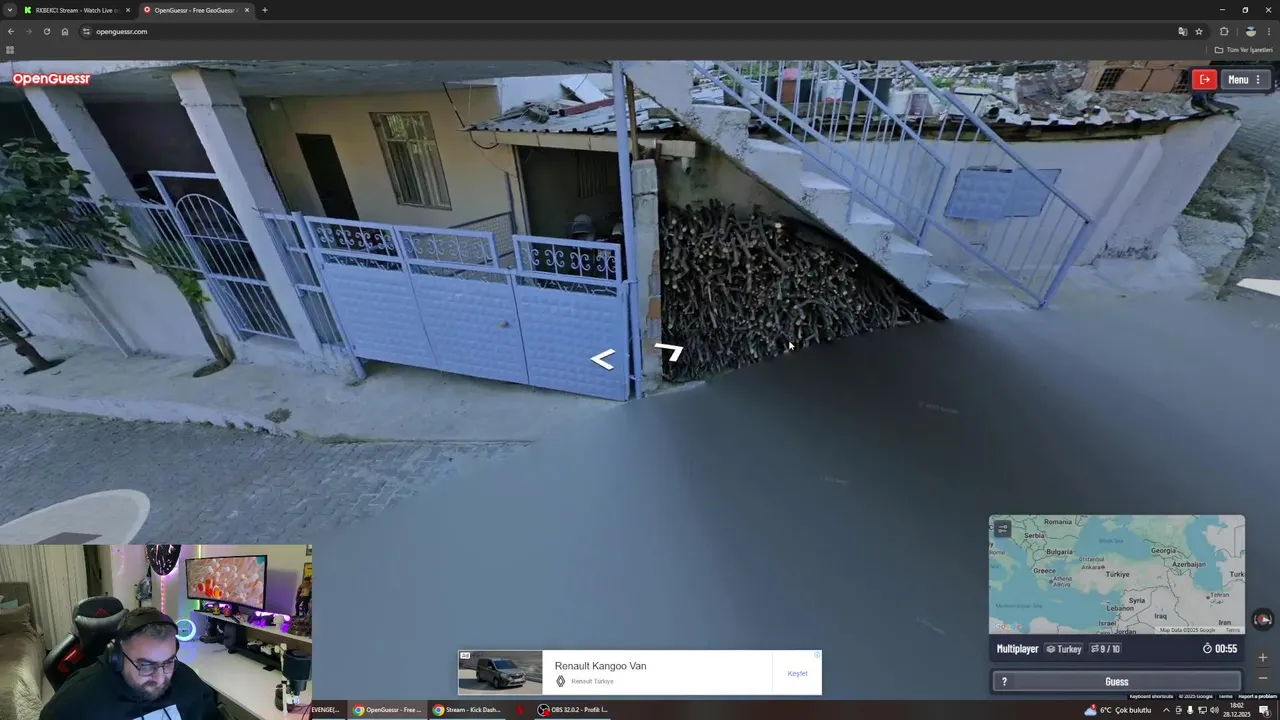Click the Keyboard shortcuts link
This screenshot has height=720, width=1280.
(1151, 696)
